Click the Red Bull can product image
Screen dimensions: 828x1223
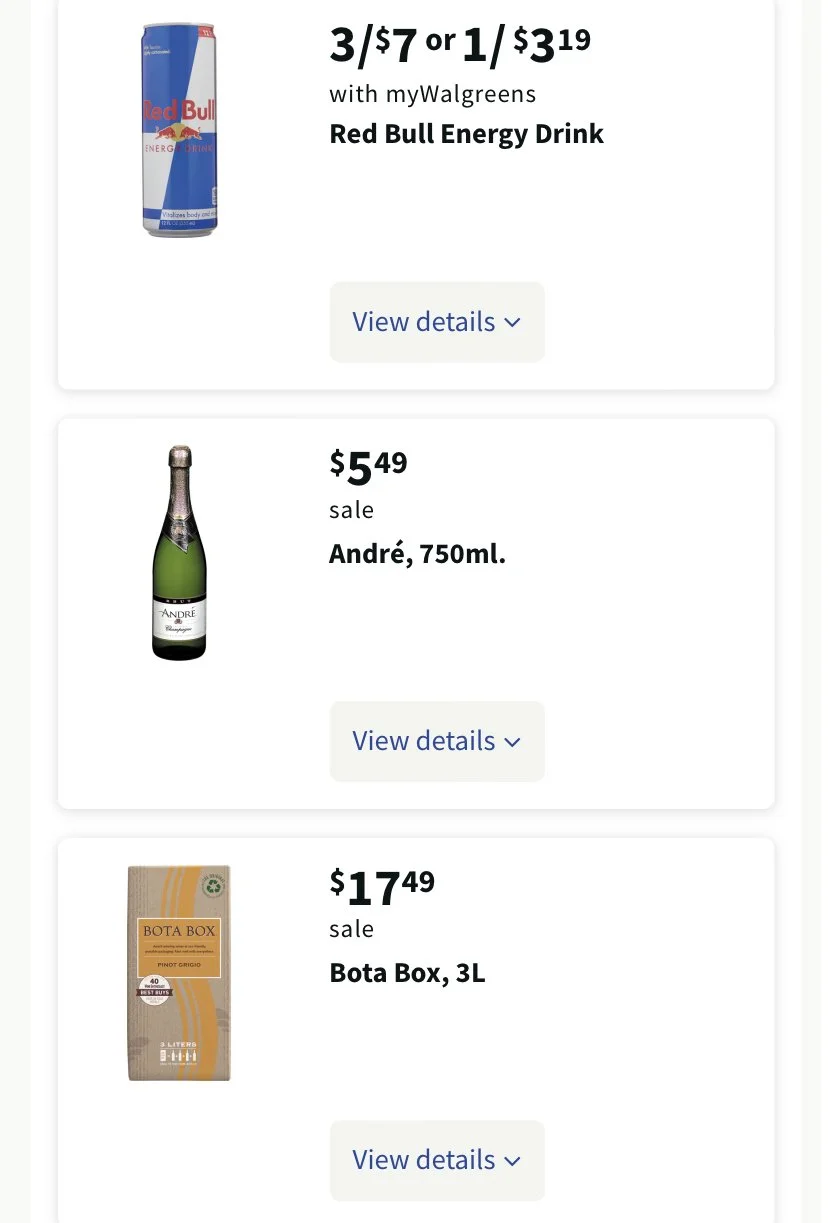(x=179, y=130)
